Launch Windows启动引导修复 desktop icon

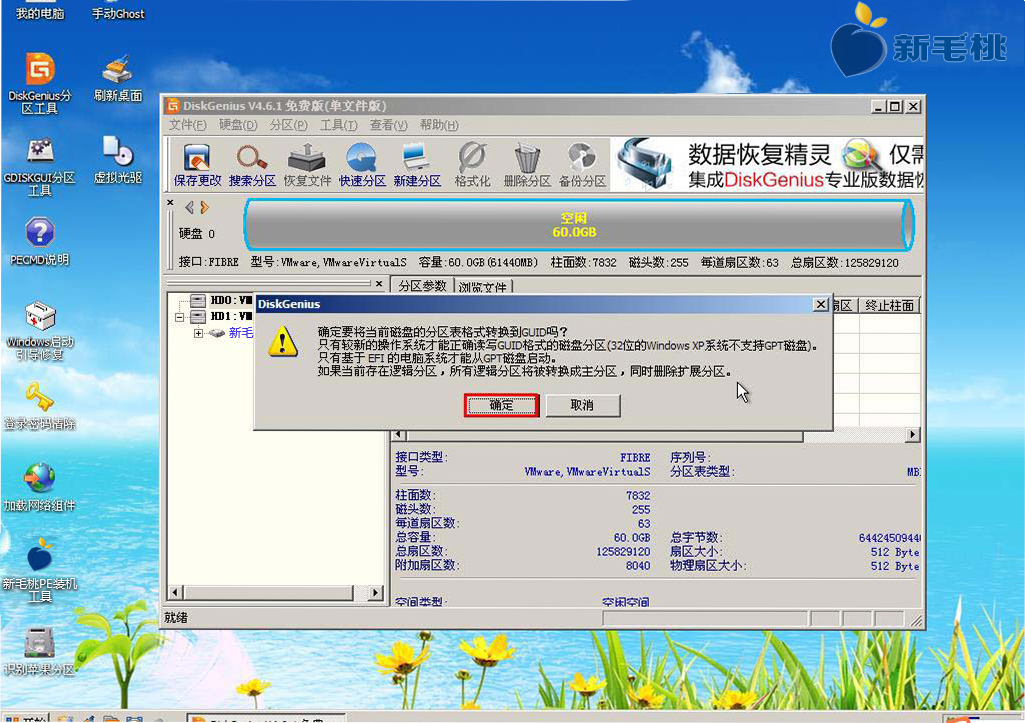coord(40,331)
